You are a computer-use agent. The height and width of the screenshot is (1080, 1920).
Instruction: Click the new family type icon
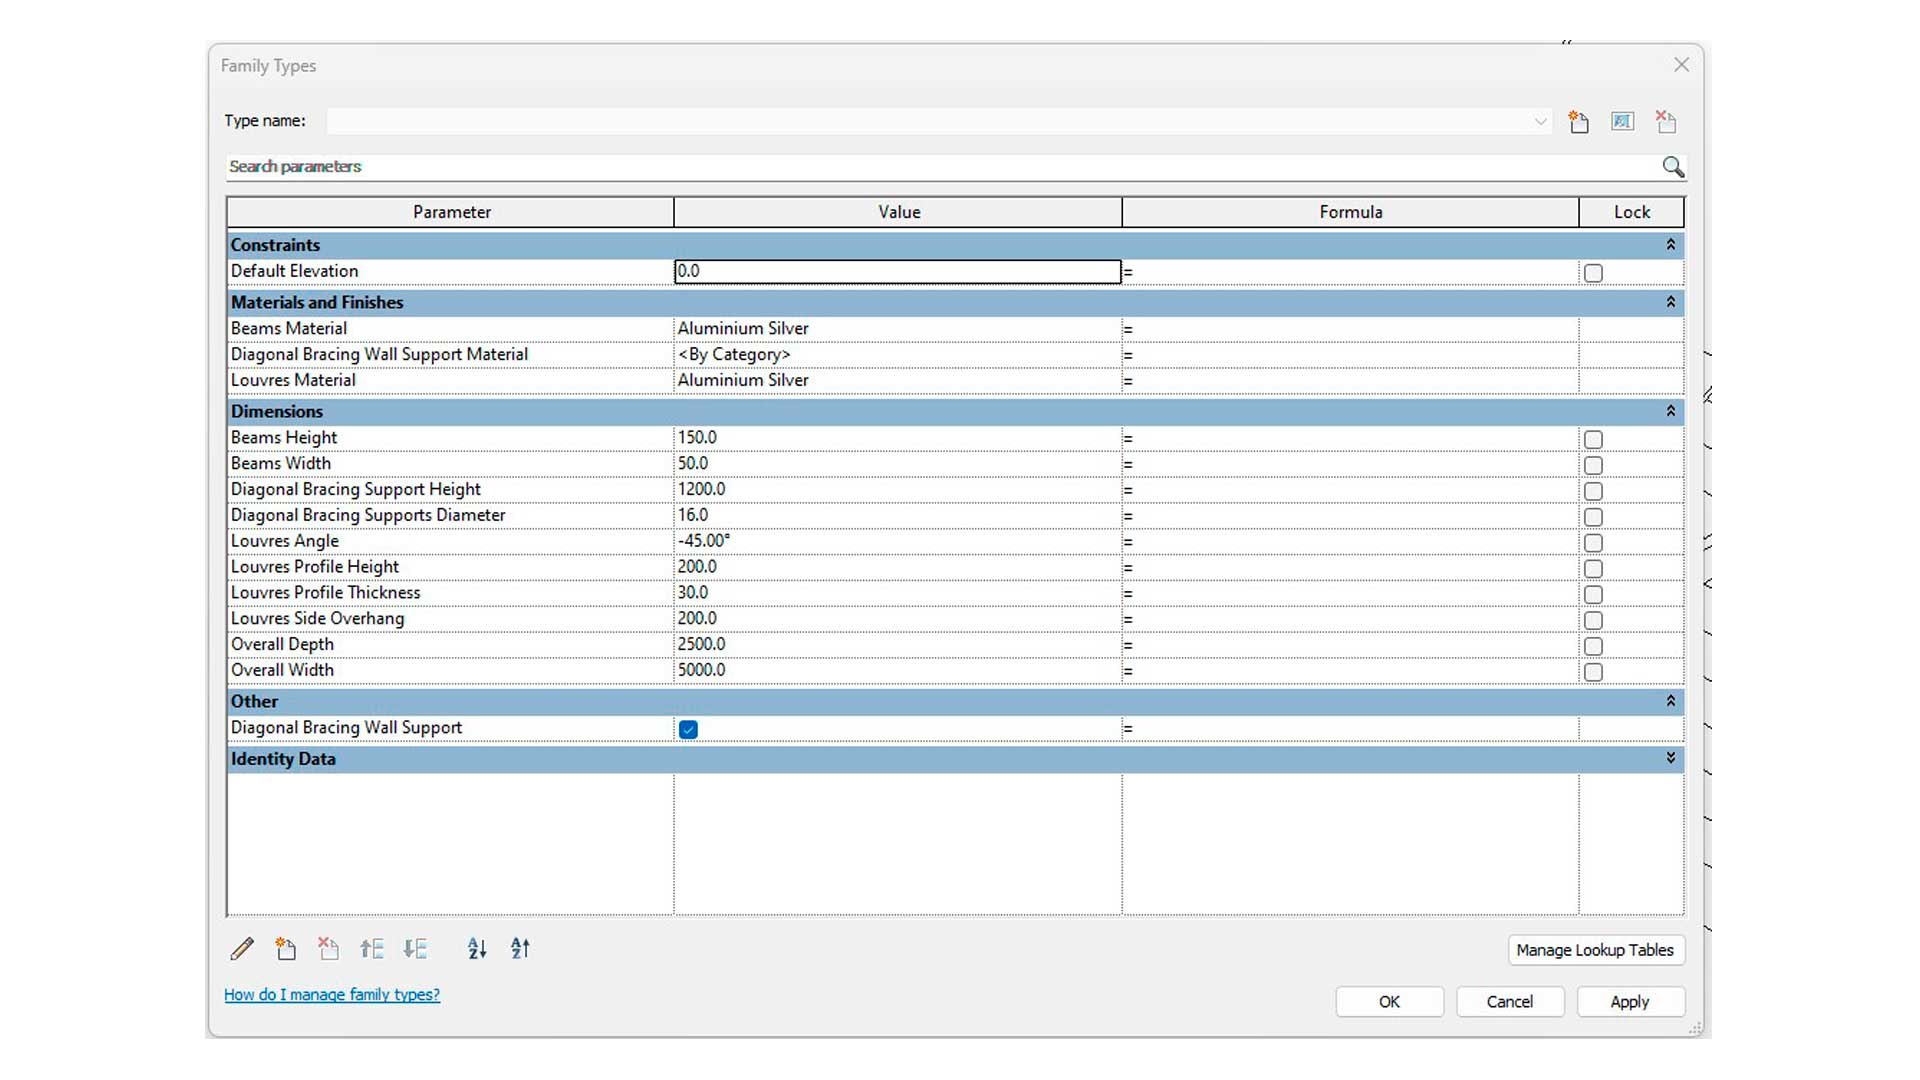tap(1578, 120)
